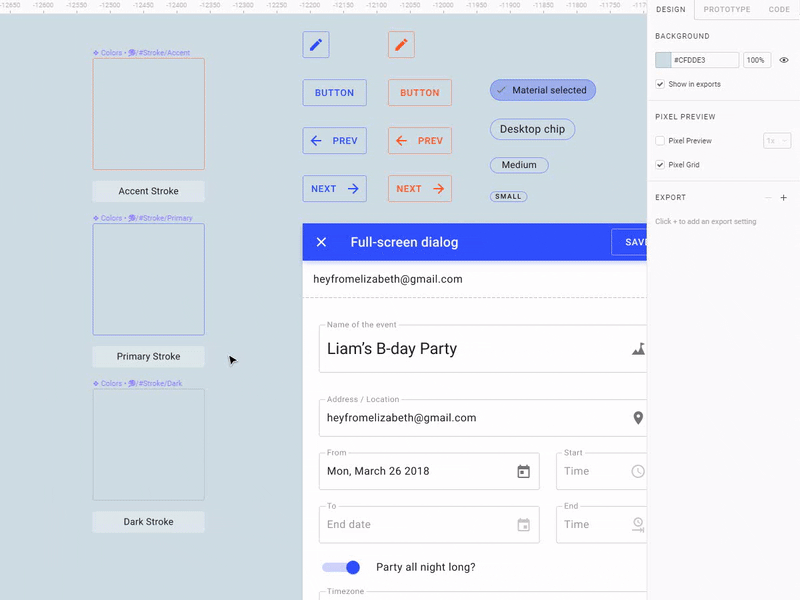
Task: Enable the Pixel Preview checkbox
Action: (660, 141)
